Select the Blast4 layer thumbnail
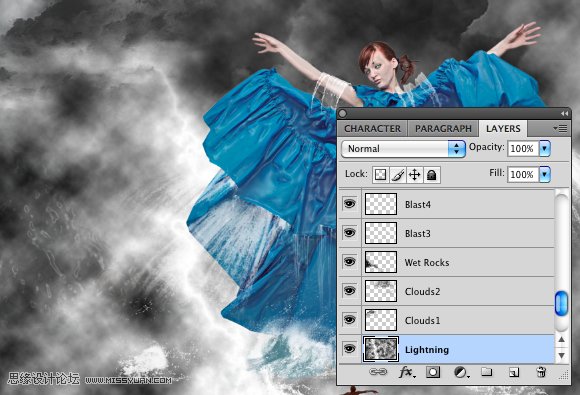The image size is (580, 395). pyautogui.click(x=381, y=204)
